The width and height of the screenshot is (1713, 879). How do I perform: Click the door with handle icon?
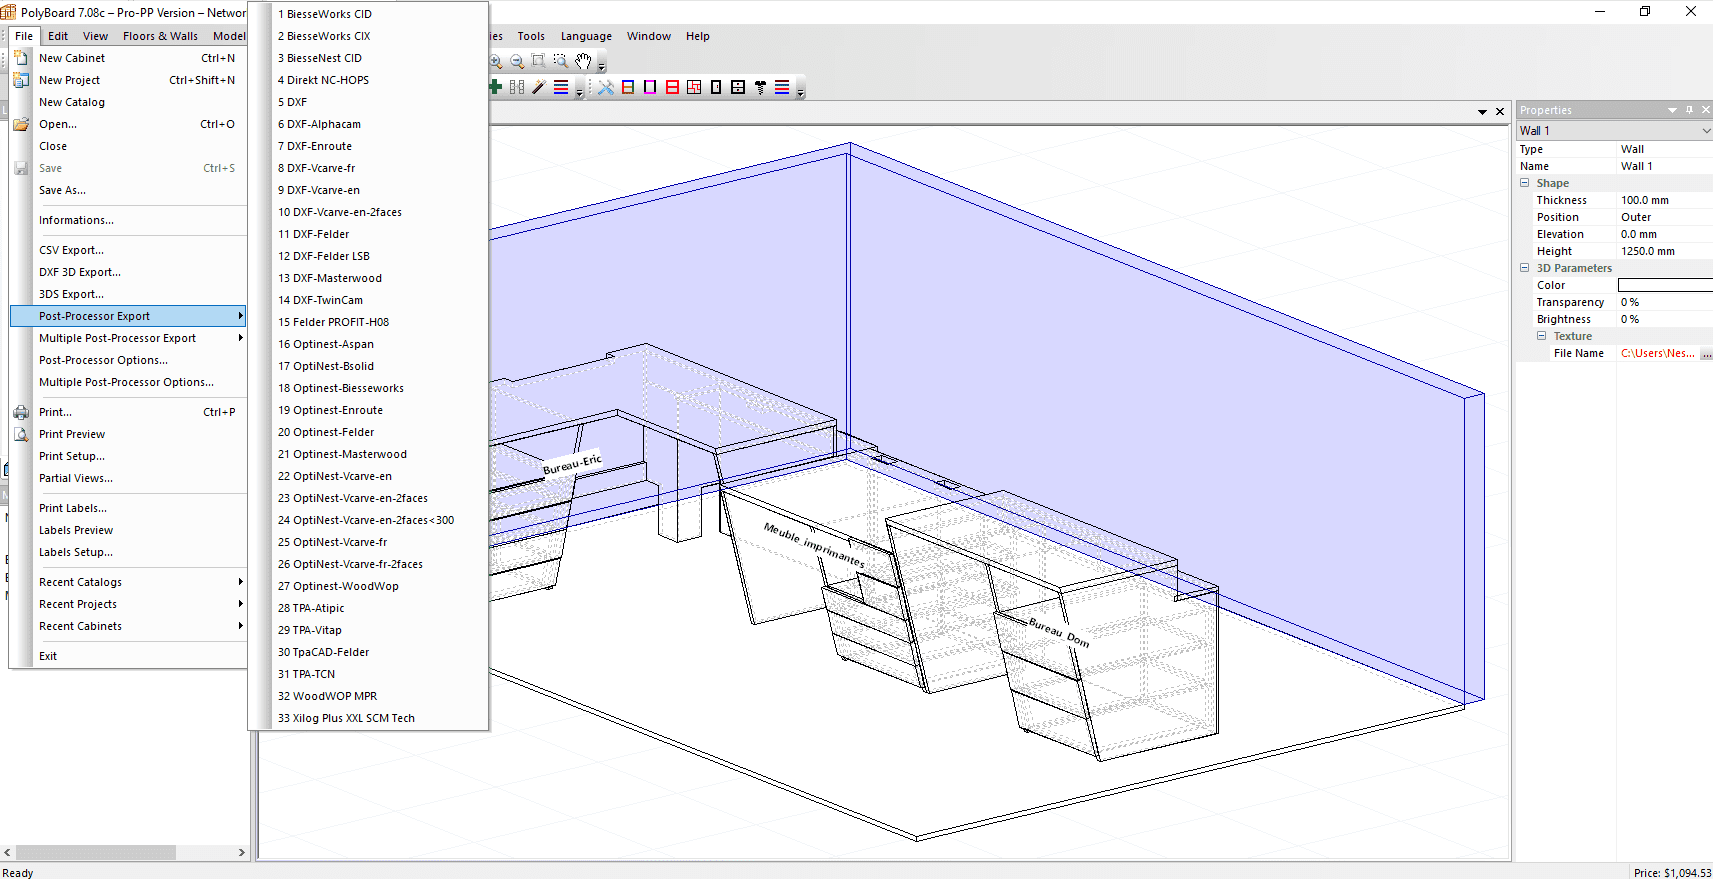coord(716,87)
